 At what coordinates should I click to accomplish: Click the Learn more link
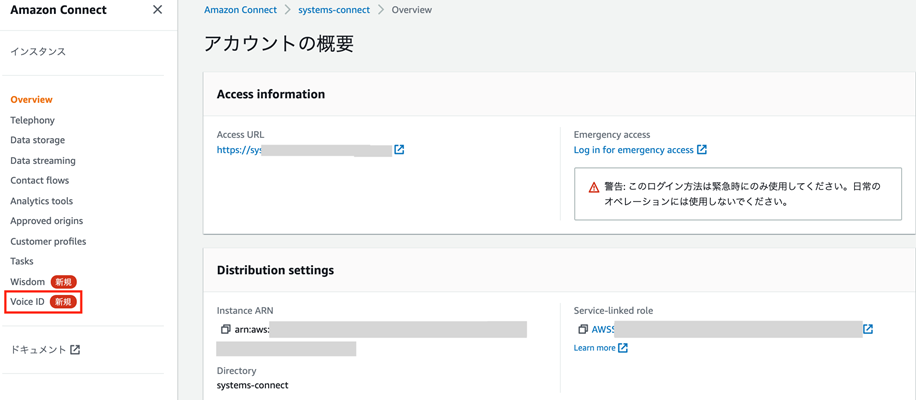coord(594,348)
